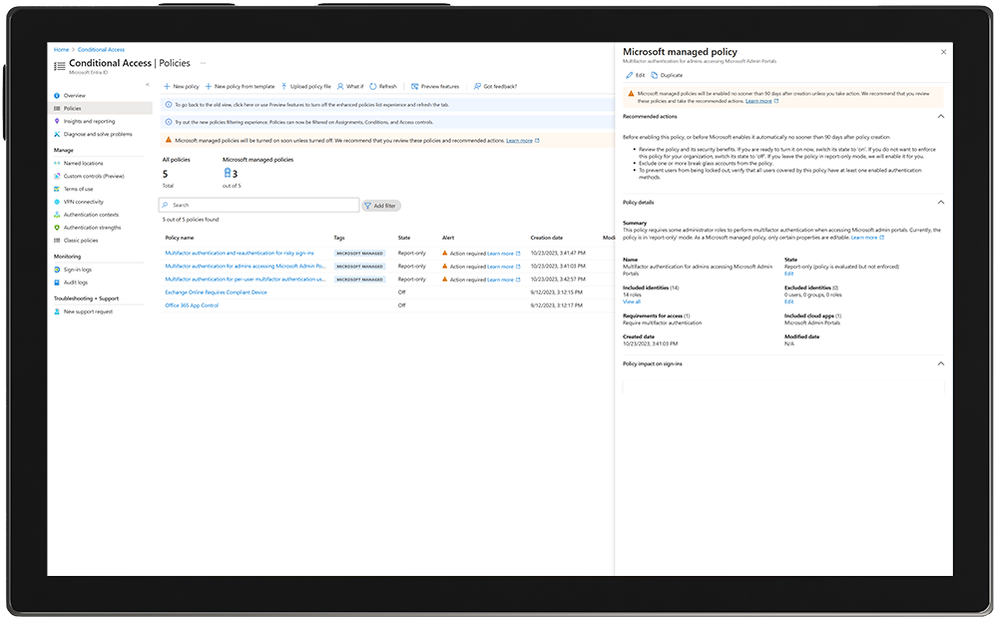Open the per-user multifactor authentication policy

[x=245, y=279]
